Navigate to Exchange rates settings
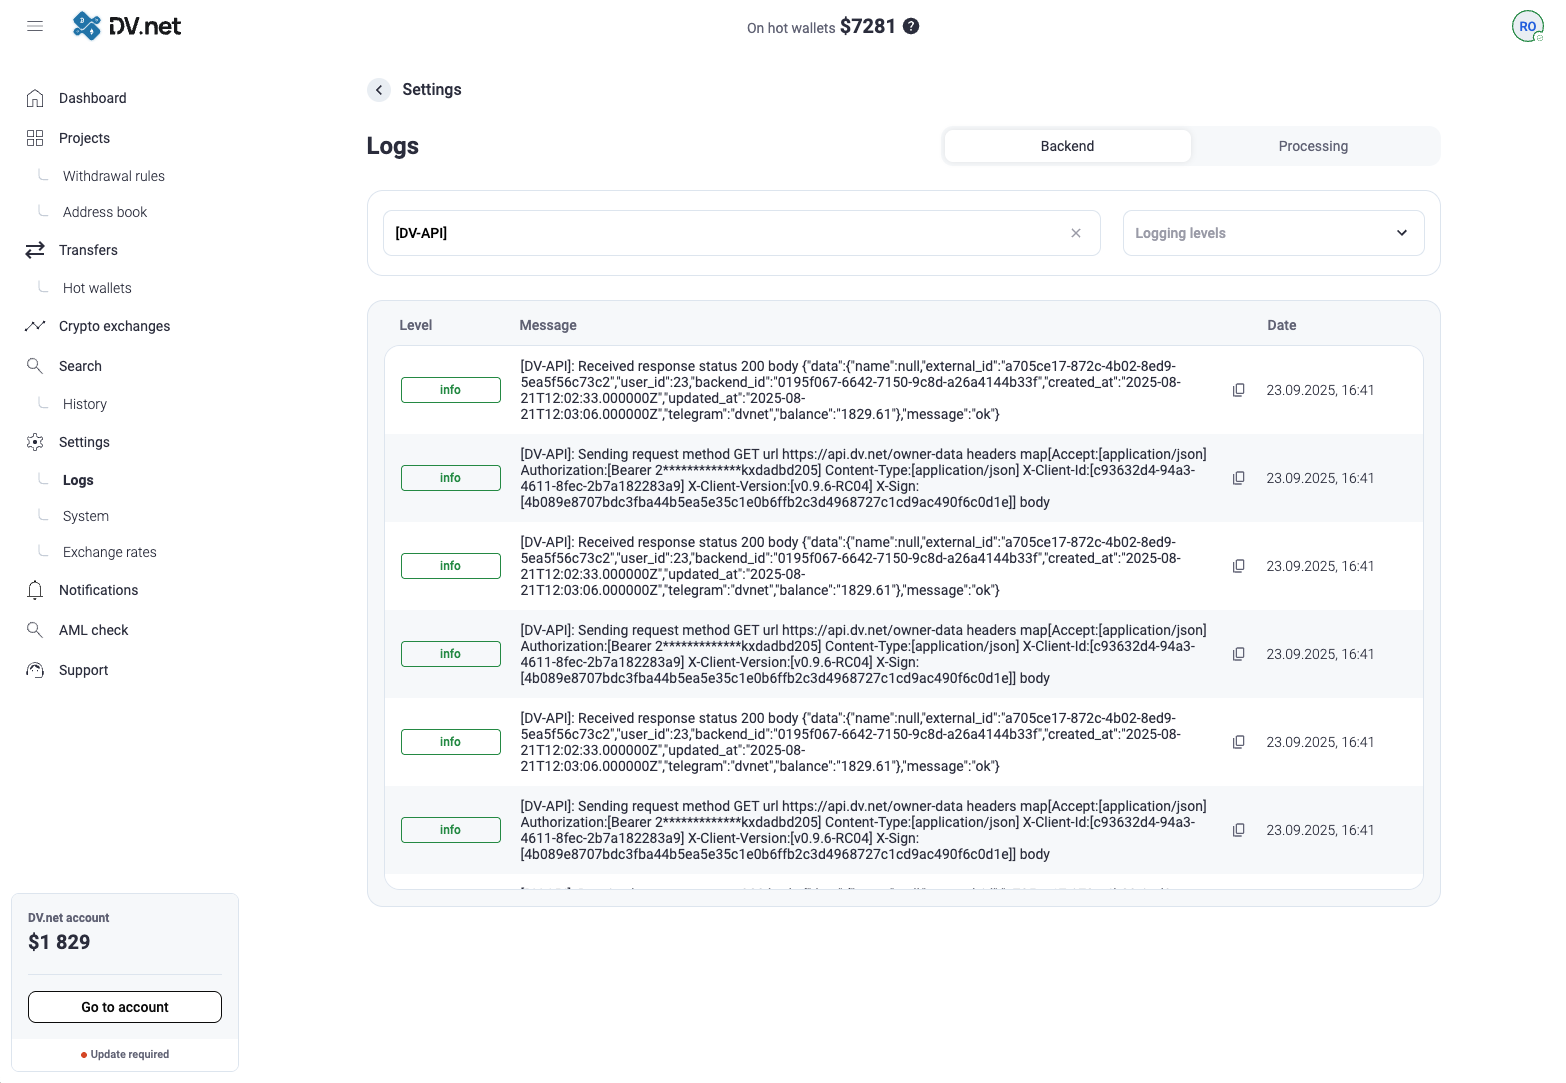 pos(110,552)
